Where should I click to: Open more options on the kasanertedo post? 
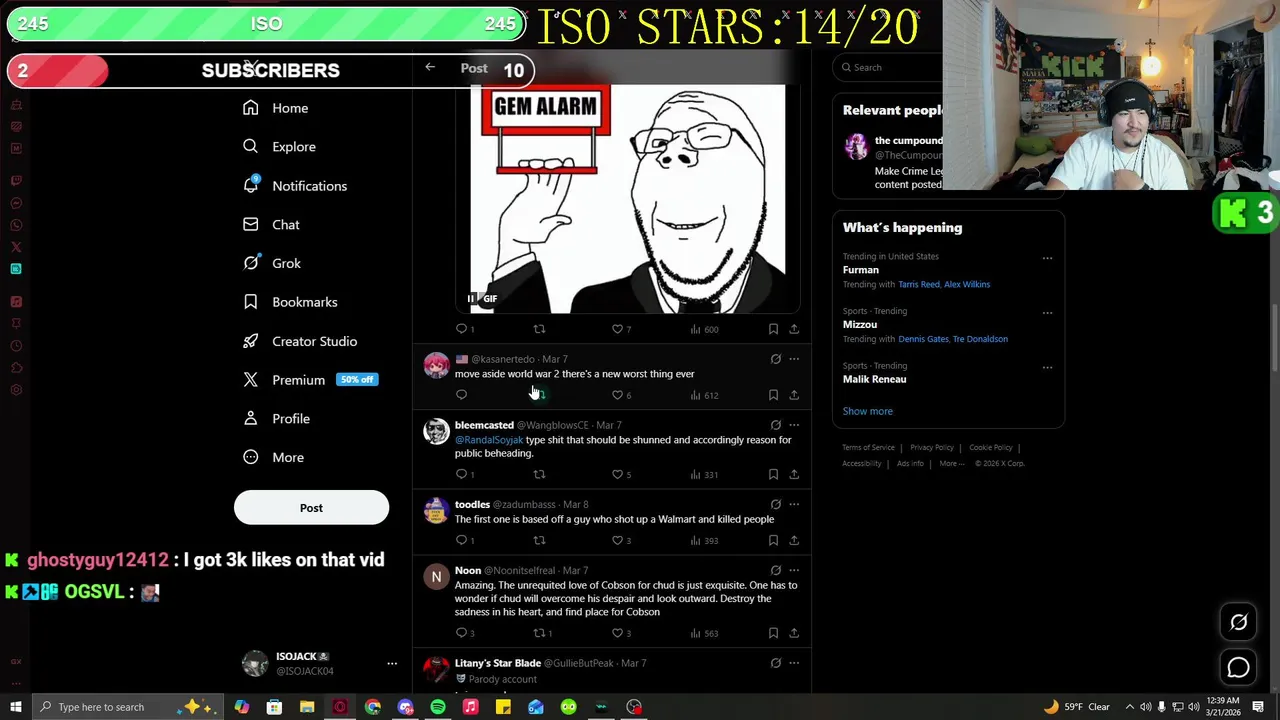[794, 359]
